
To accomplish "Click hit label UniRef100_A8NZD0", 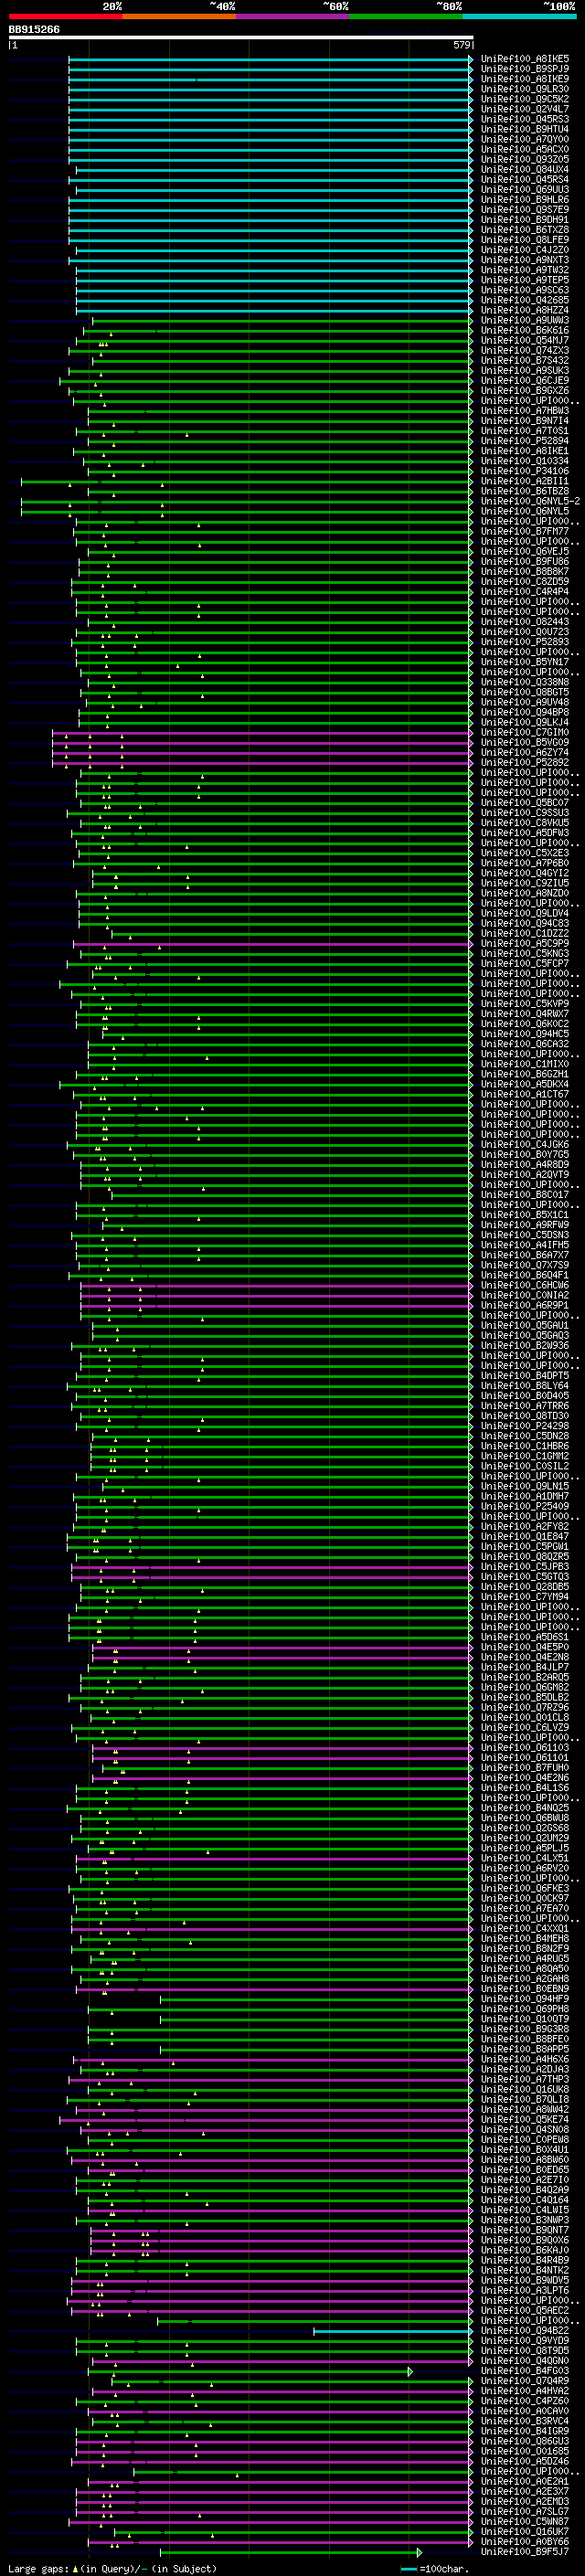I will [525, 893].
